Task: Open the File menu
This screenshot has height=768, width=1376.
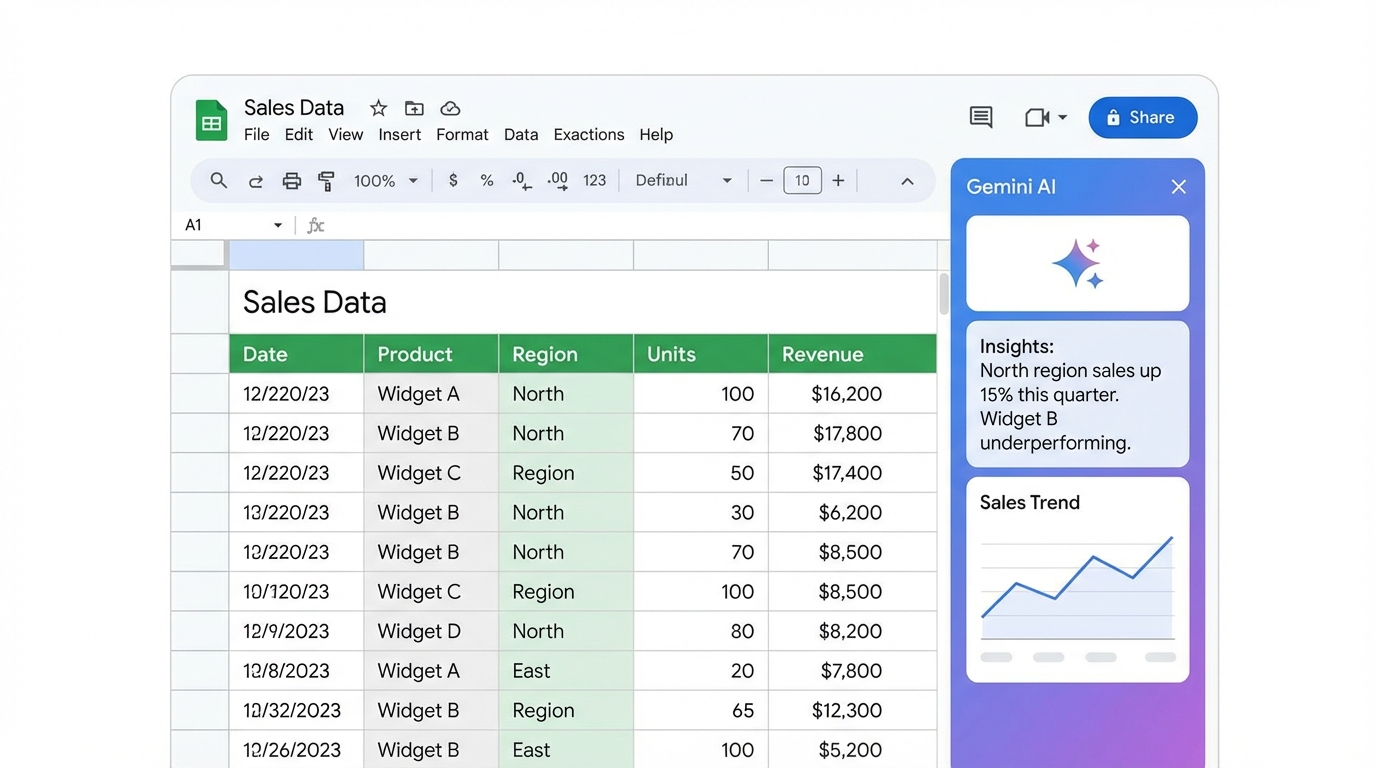Action: pos(257,134)
